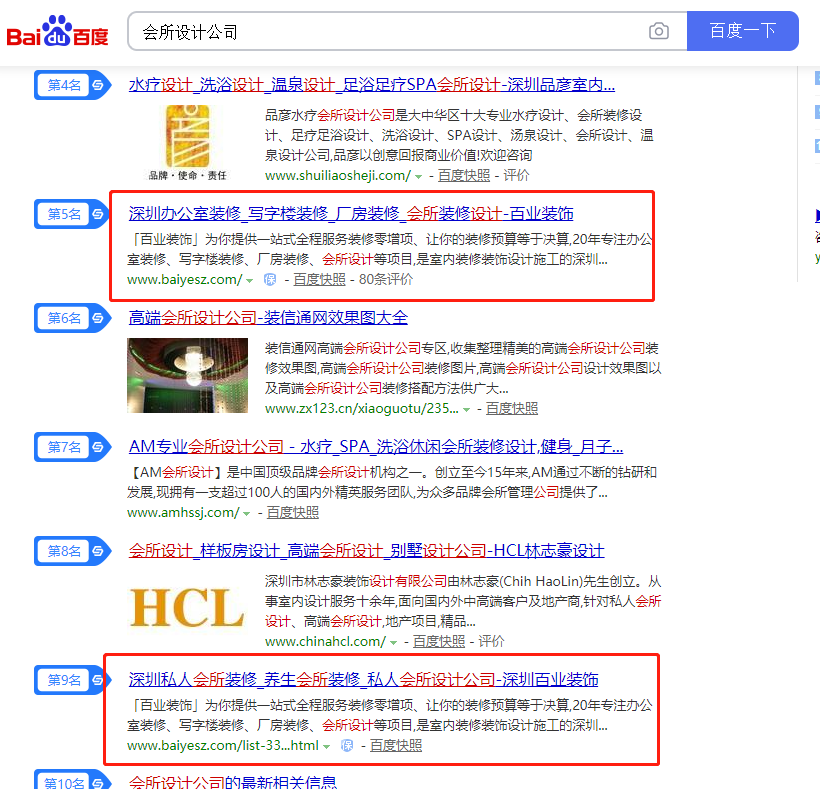820x789 pixels.
Task: Click the 第8名 rank badge
Action: [x=73, y=551]
